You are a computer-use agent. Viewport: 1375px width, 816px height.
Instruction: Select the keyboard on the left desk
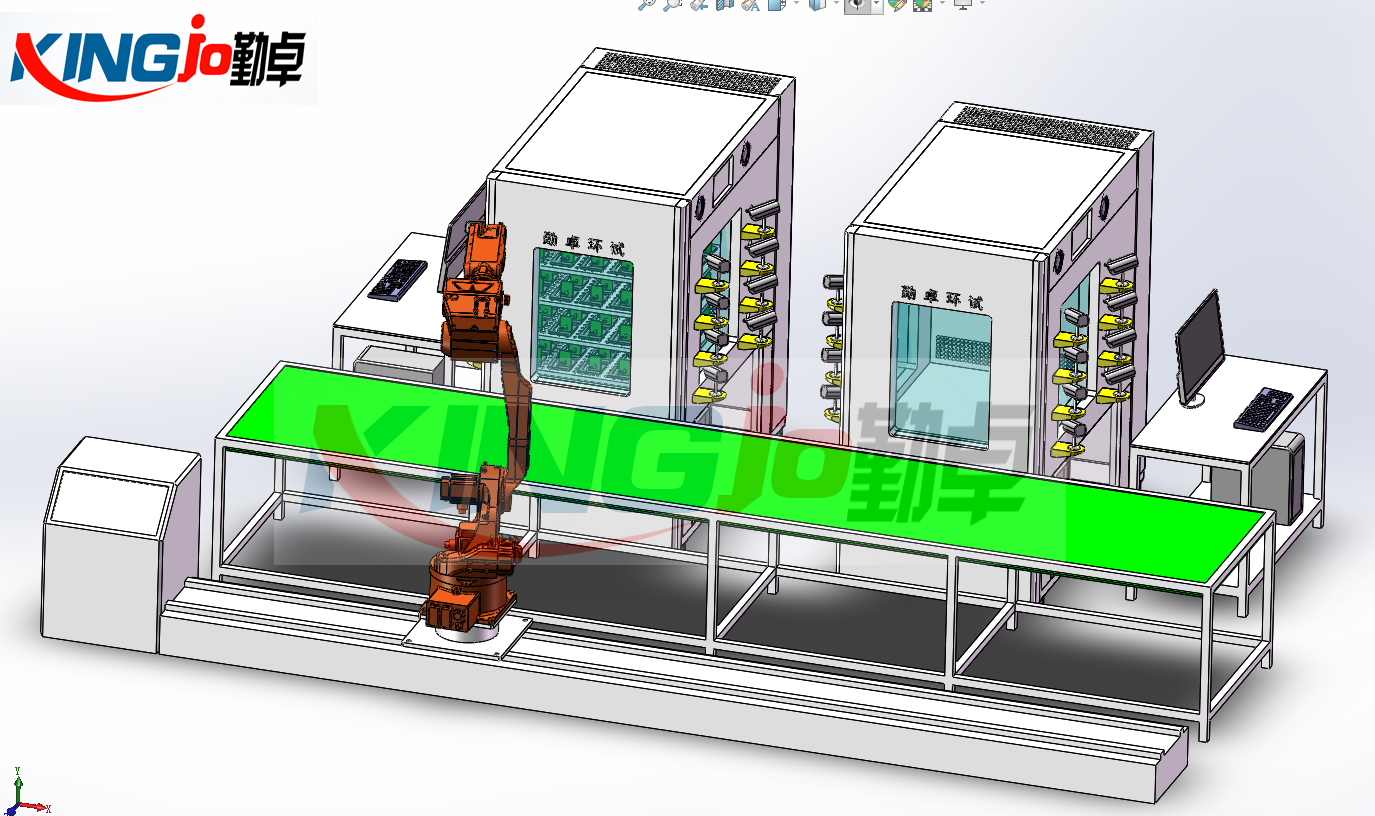point(399,279)
